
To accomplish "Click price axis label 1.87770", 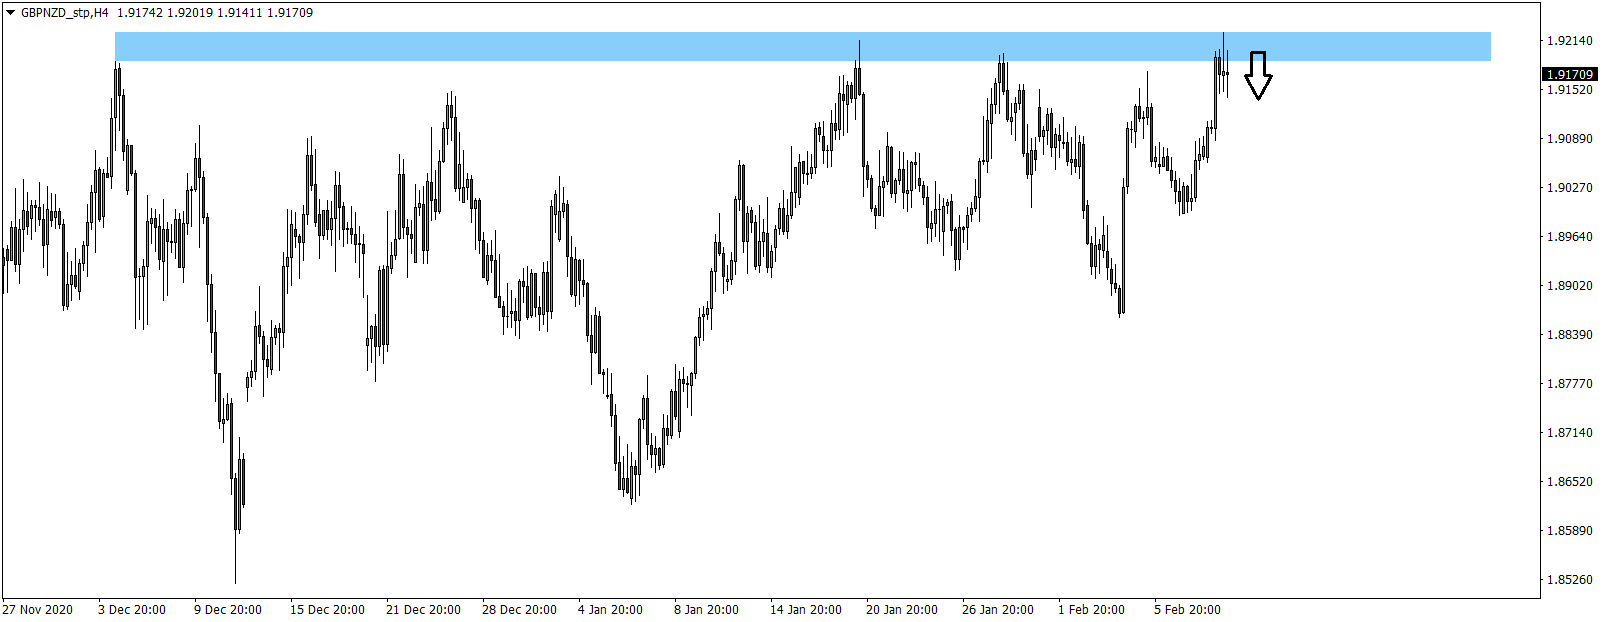I will coord(1570,384).
